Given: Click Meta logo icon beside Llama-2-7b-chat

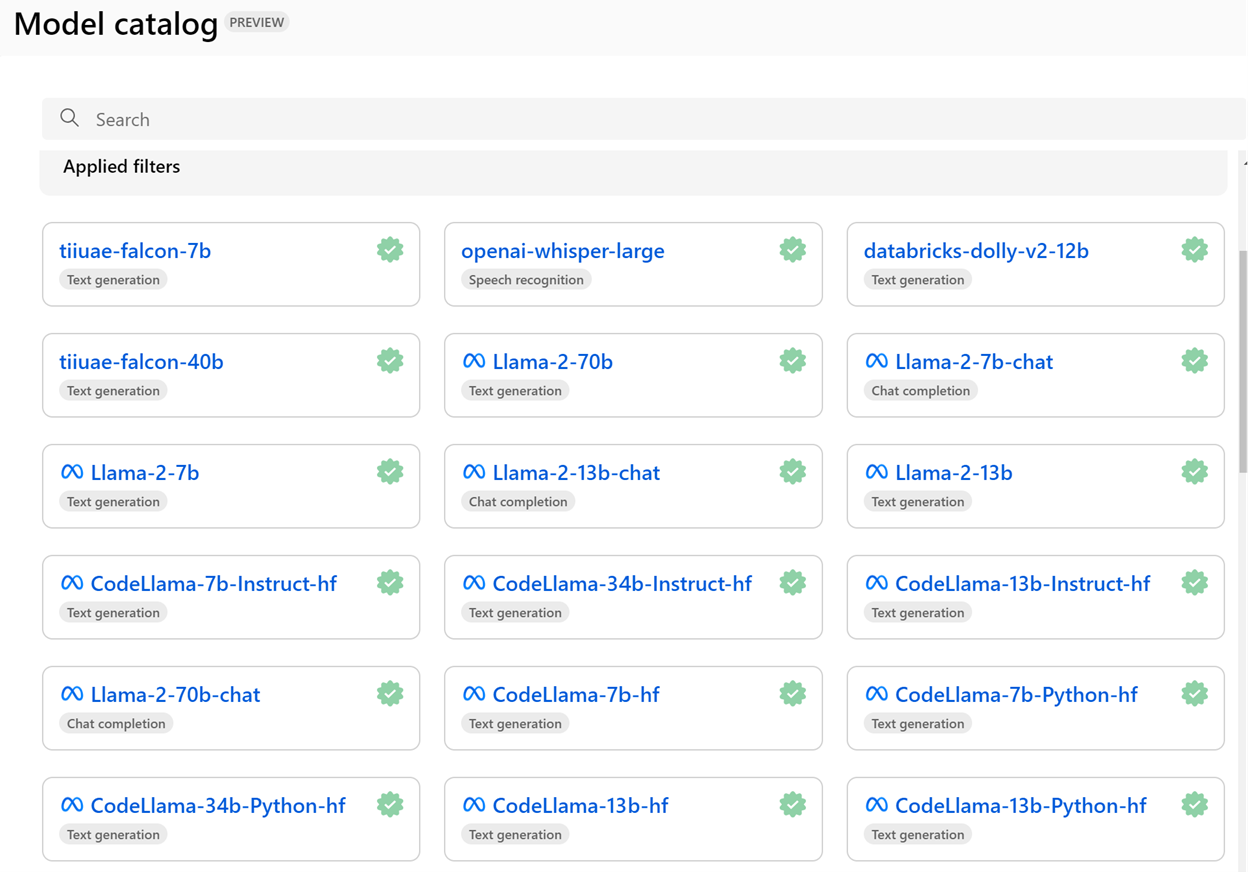Looking at the screenshot, I should coord(876,361).
